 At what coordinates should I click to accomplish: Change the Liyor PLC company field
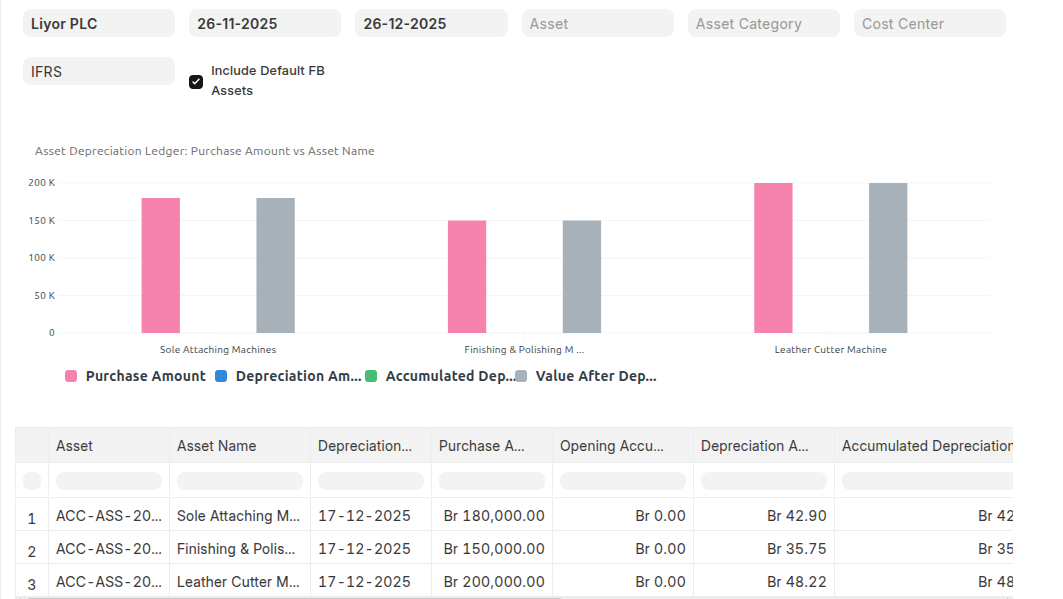pyautogui.click(x=98, y=23)
